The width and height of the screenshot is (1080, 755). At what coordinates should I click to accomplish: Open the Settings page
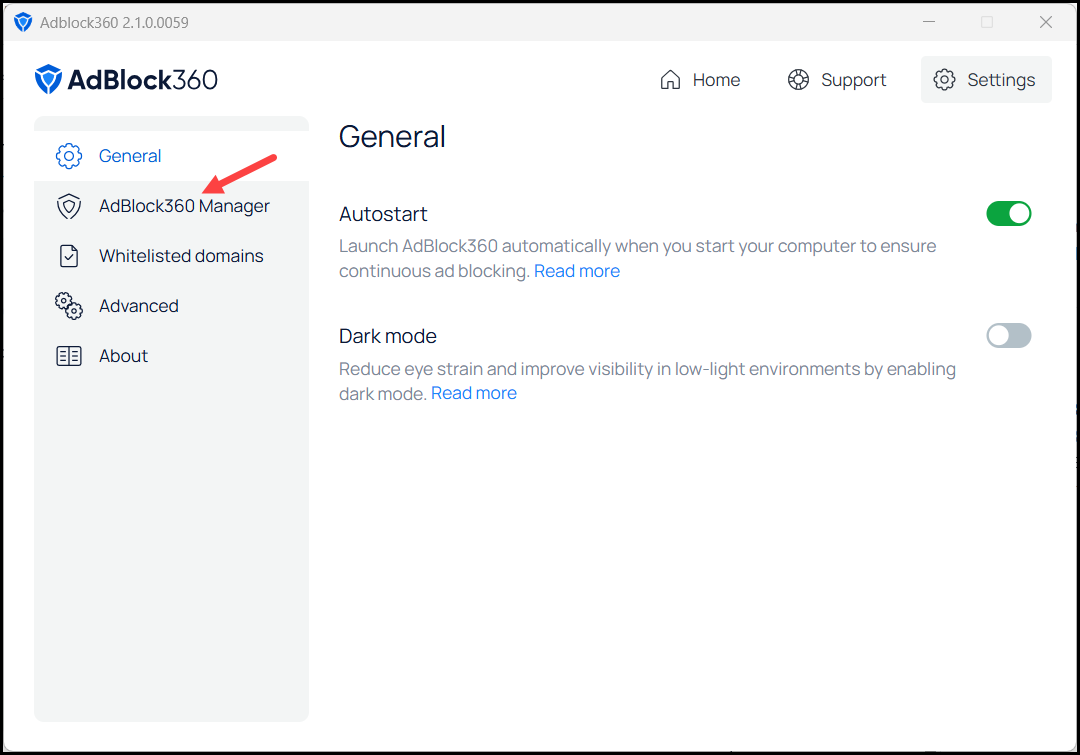tap(986, 80)
